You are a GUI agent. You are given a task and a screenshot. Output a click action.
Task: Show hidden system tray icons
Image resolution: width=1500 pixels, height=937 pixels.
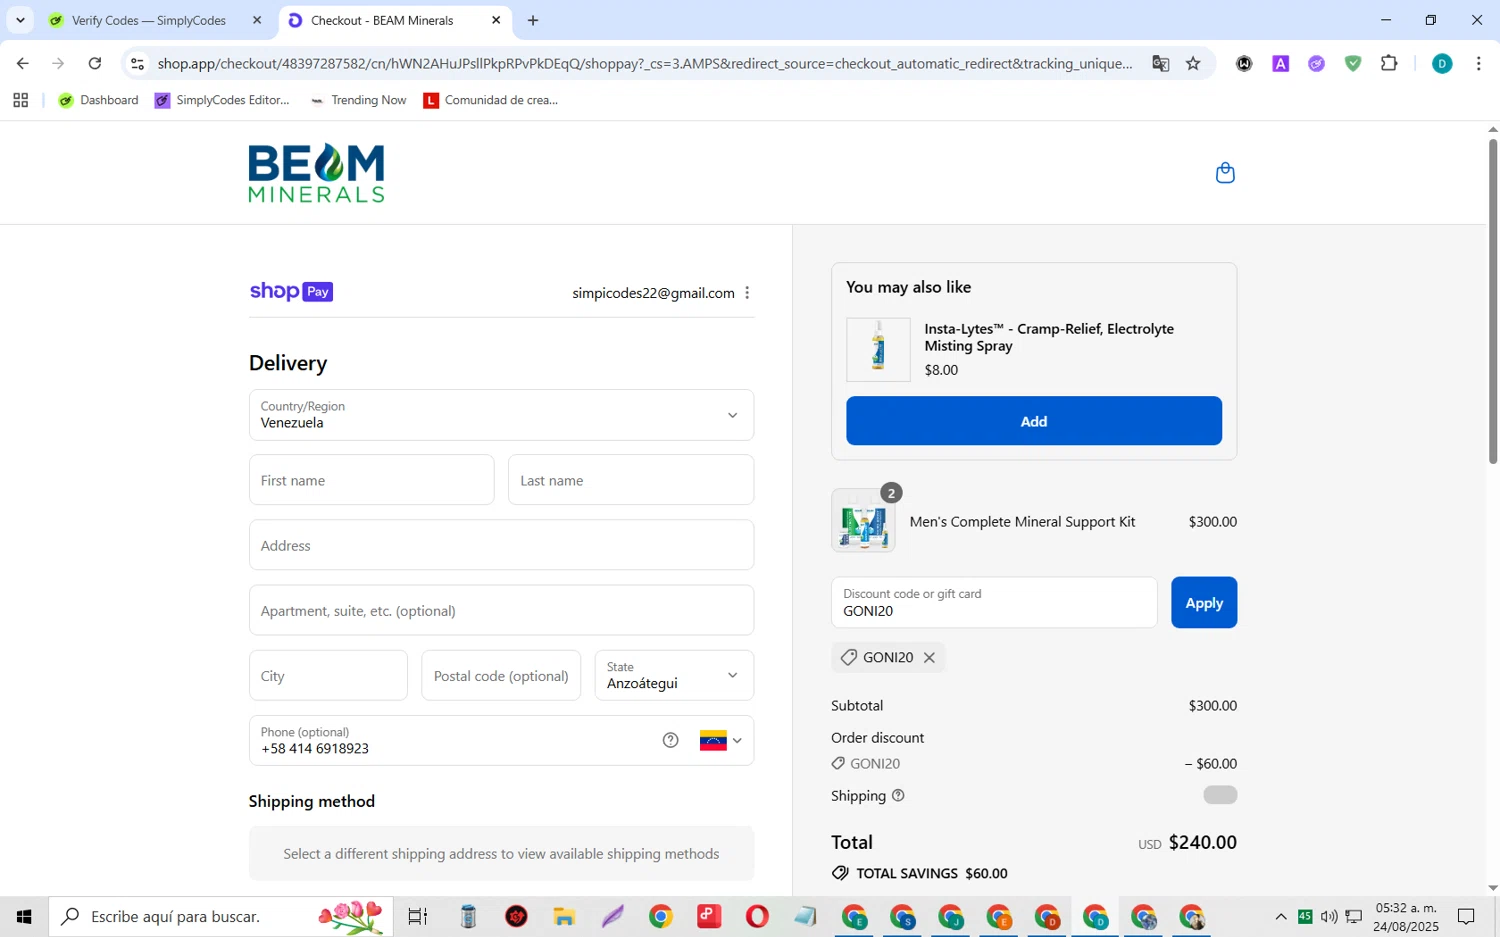pos(1281,916)
